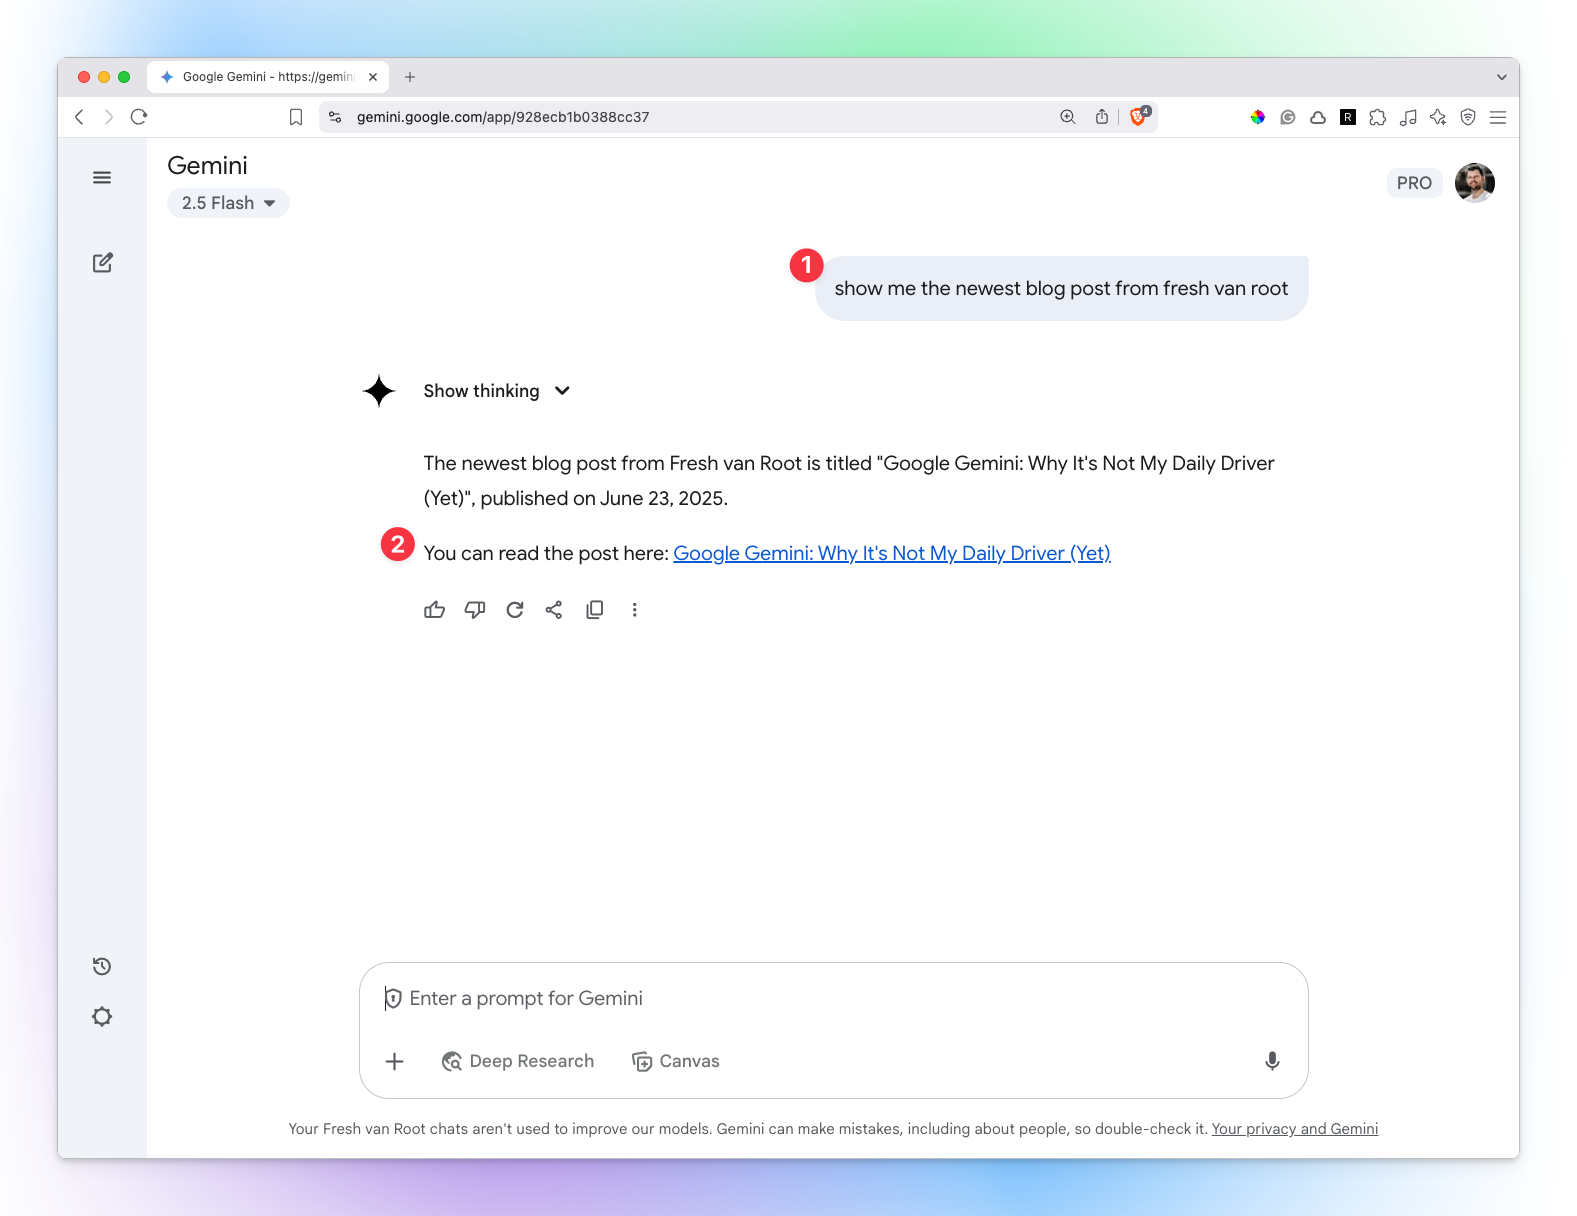Click the Gemini sparkle avatar icon

pos(379,391)
